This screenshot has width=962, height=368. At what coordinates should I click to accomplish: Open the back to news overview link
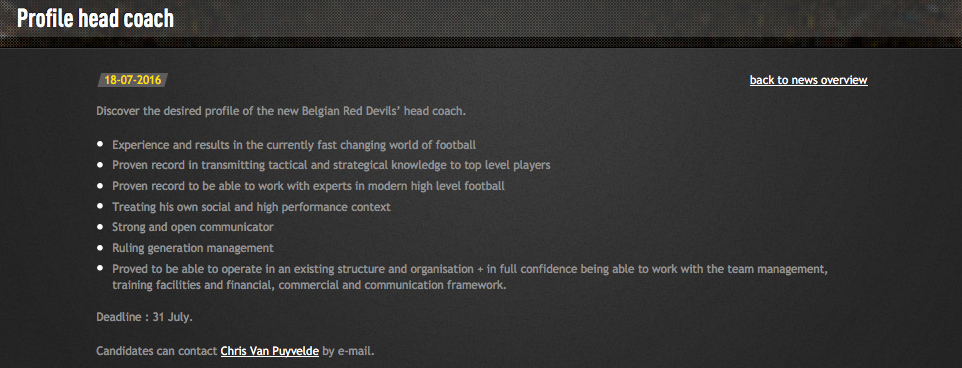coord(809,80)
